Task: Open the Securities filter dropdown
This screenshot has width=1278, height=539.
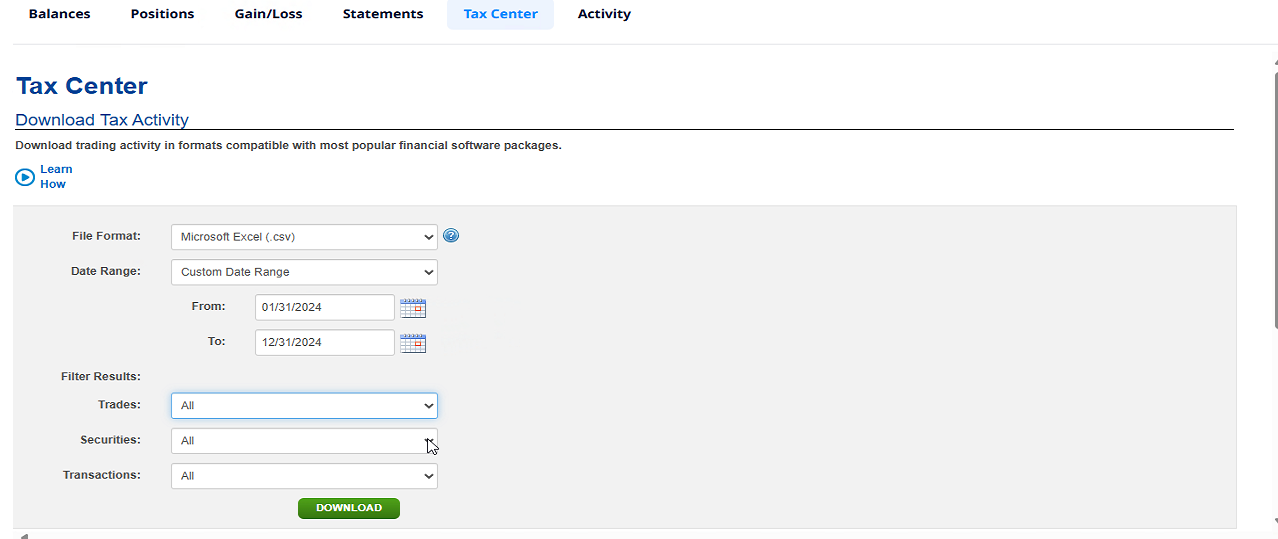Action: (304, 441)
